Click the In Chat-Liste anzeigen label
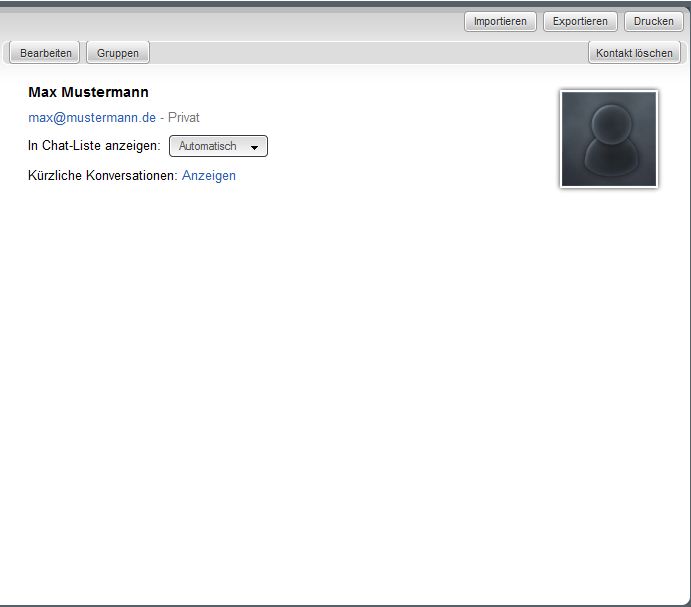Viewport: 691px width, 607px height. [94, 145]
